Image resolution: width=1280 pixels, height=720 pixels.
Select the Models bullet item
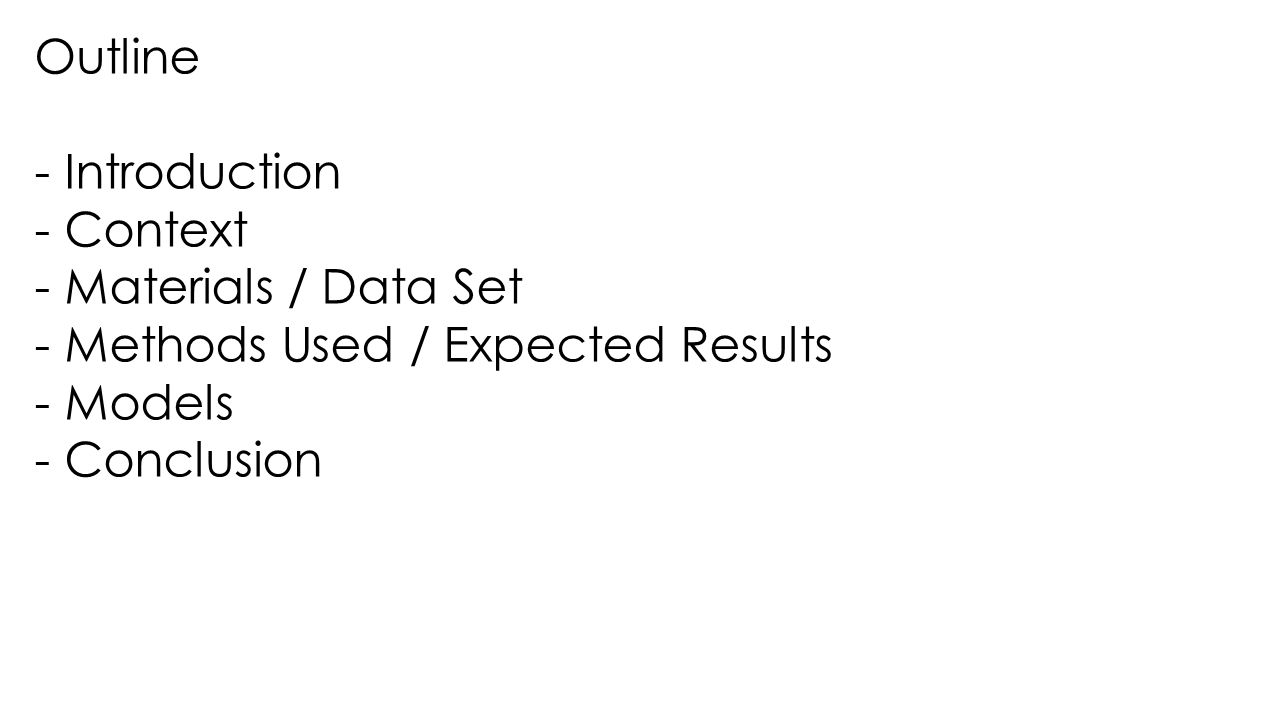coord(149,404)
